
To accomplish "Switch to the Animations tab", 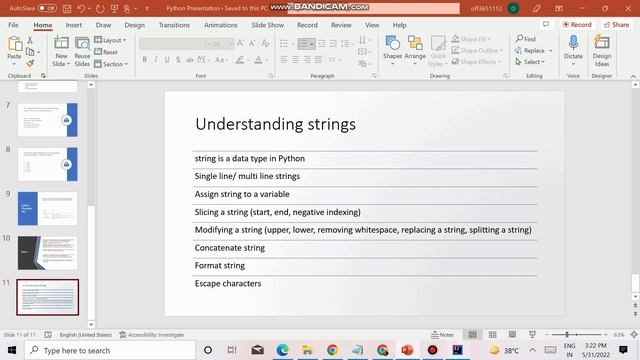I will (220, 25).
